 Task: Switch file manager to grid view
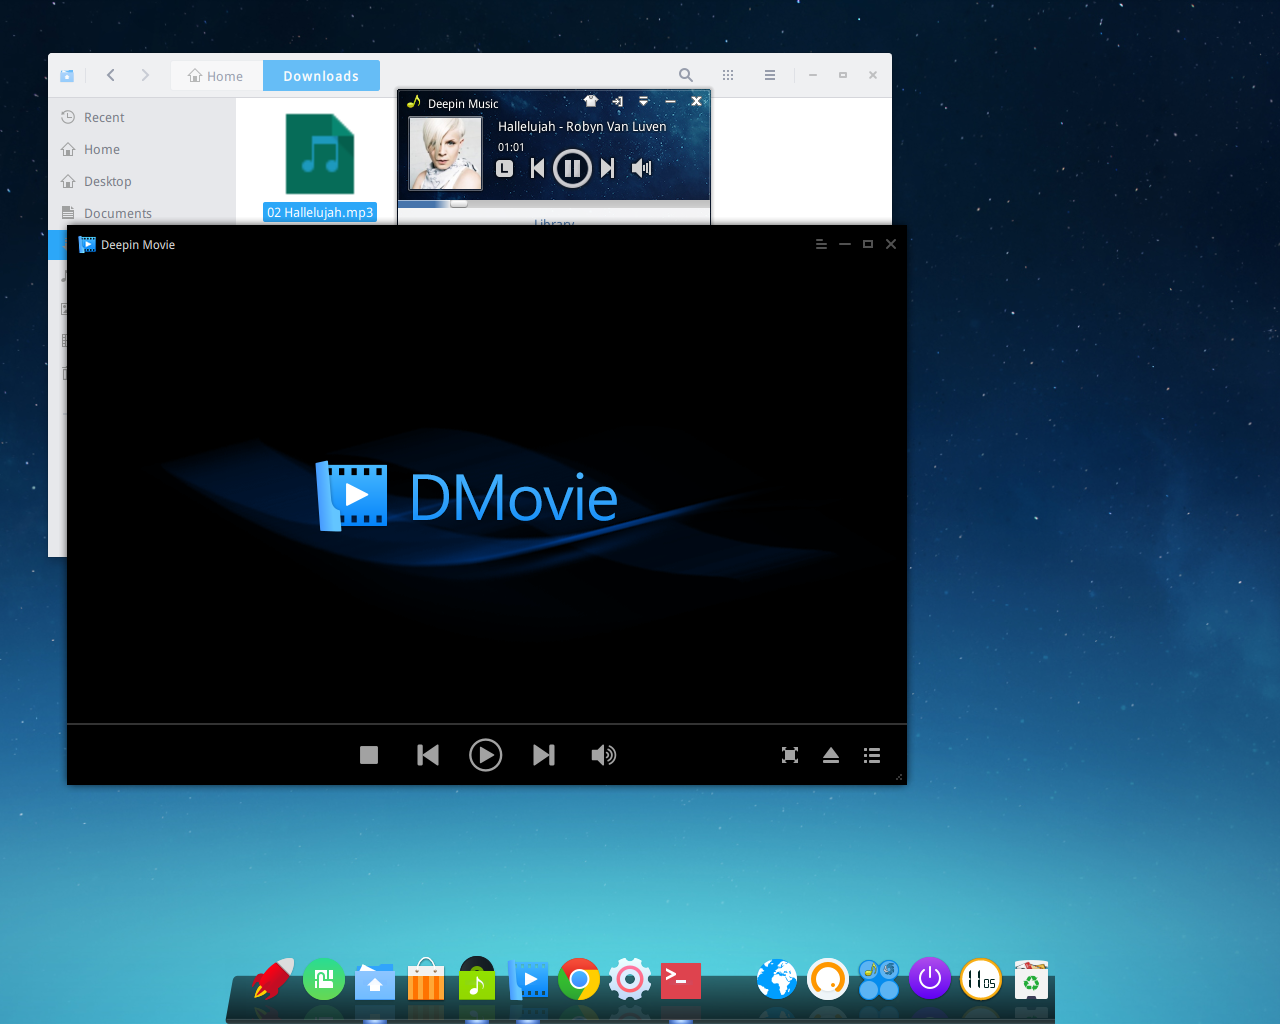coord(728,75)
